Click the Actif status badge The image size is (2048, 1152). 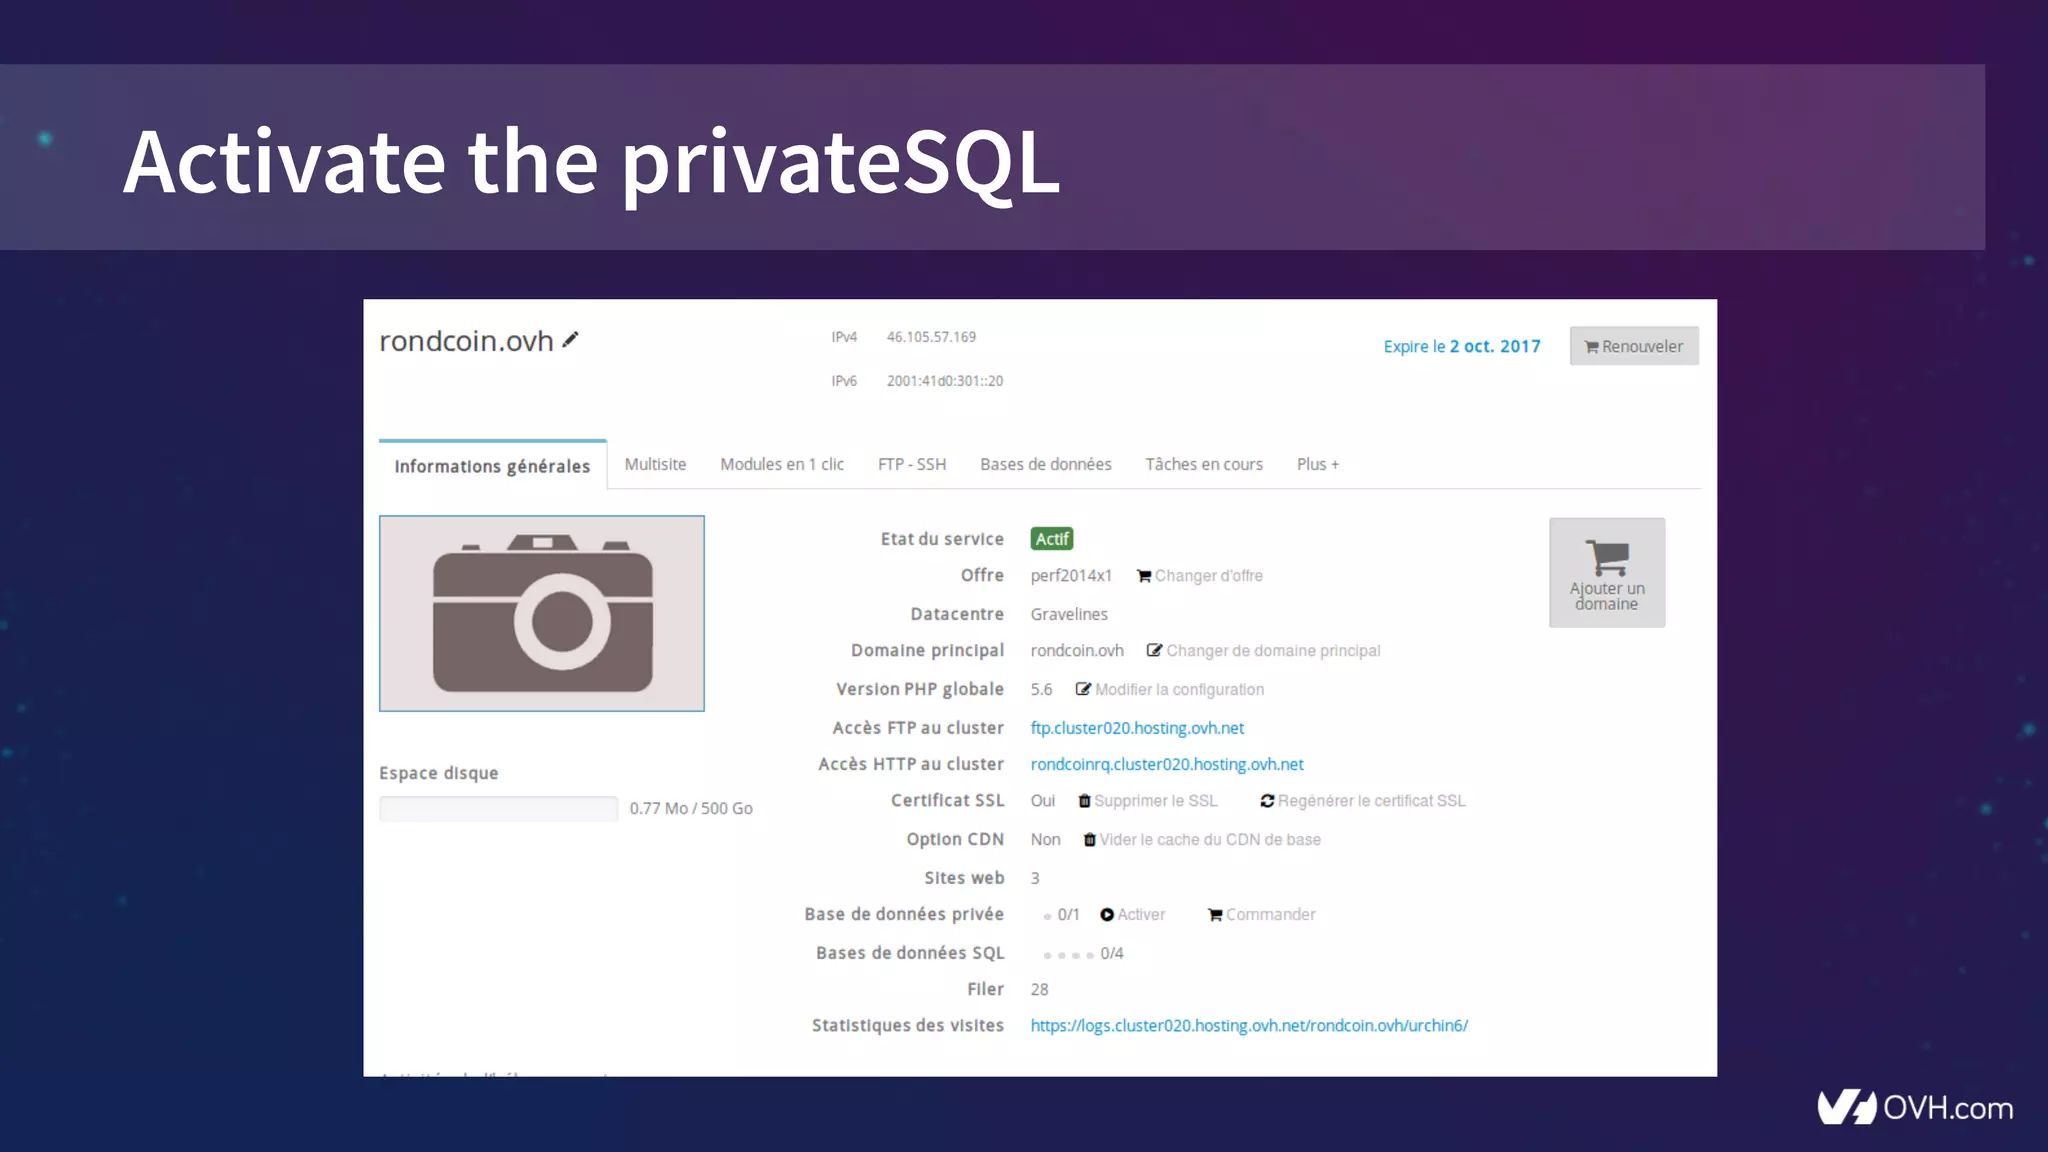coord(1052,539)
